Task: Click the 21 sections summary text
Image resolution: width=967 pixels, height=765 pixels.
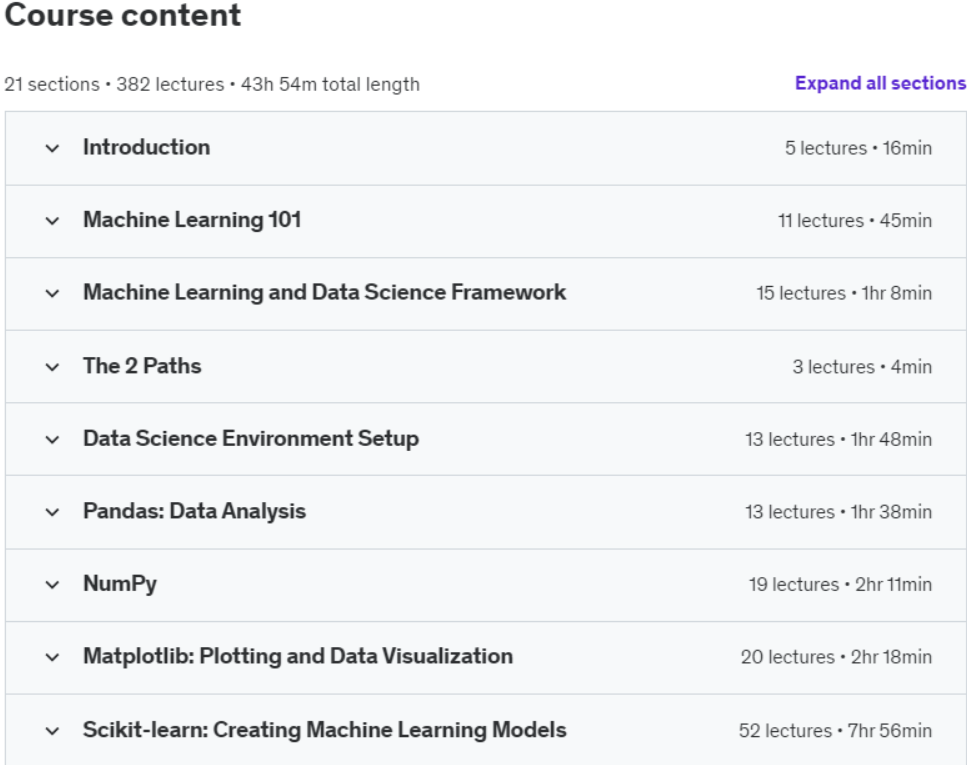Action: (212, 85)
